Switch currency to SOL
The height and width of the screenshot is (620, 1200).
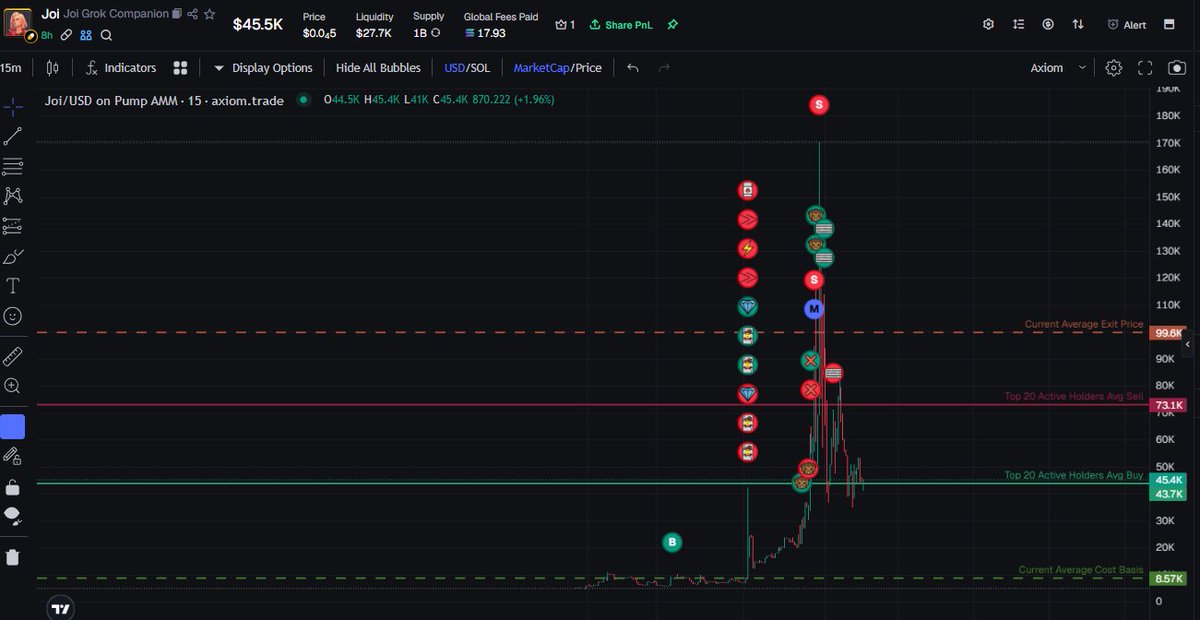click(x=480, y=68)
